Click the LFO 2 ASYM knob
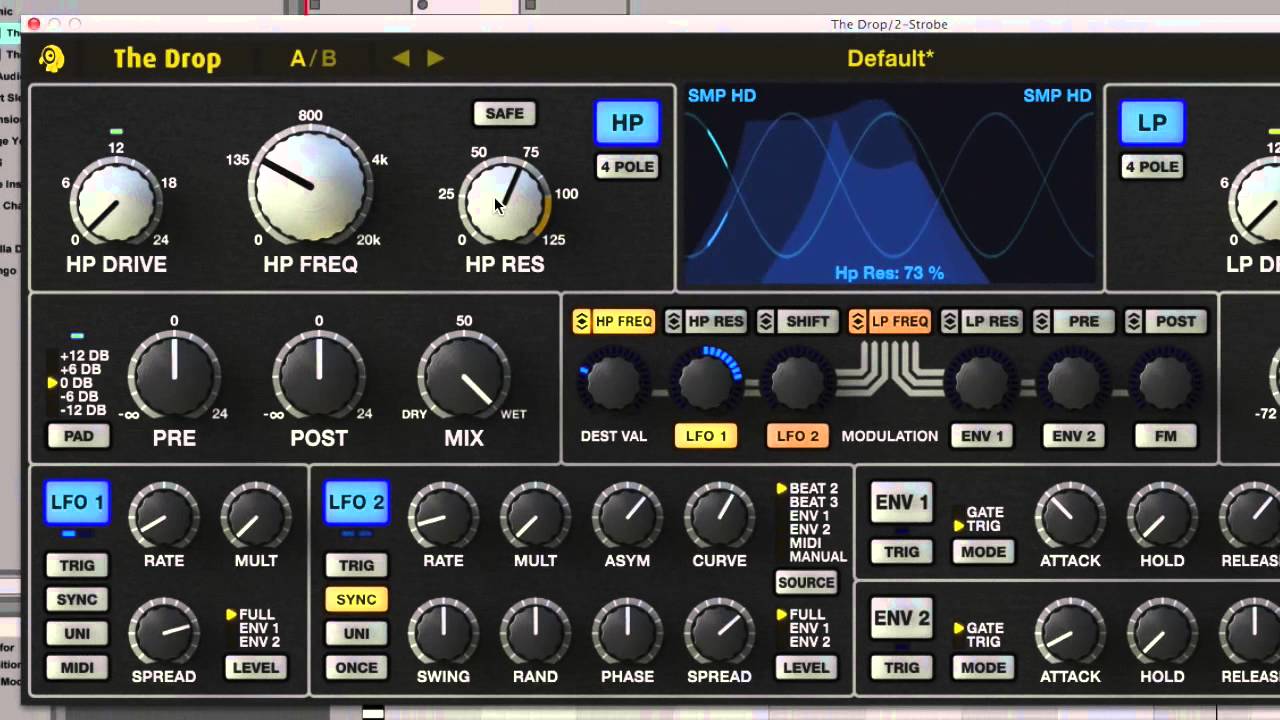The height and width of the screenshot is (720, 1280). tap(627, 517)
